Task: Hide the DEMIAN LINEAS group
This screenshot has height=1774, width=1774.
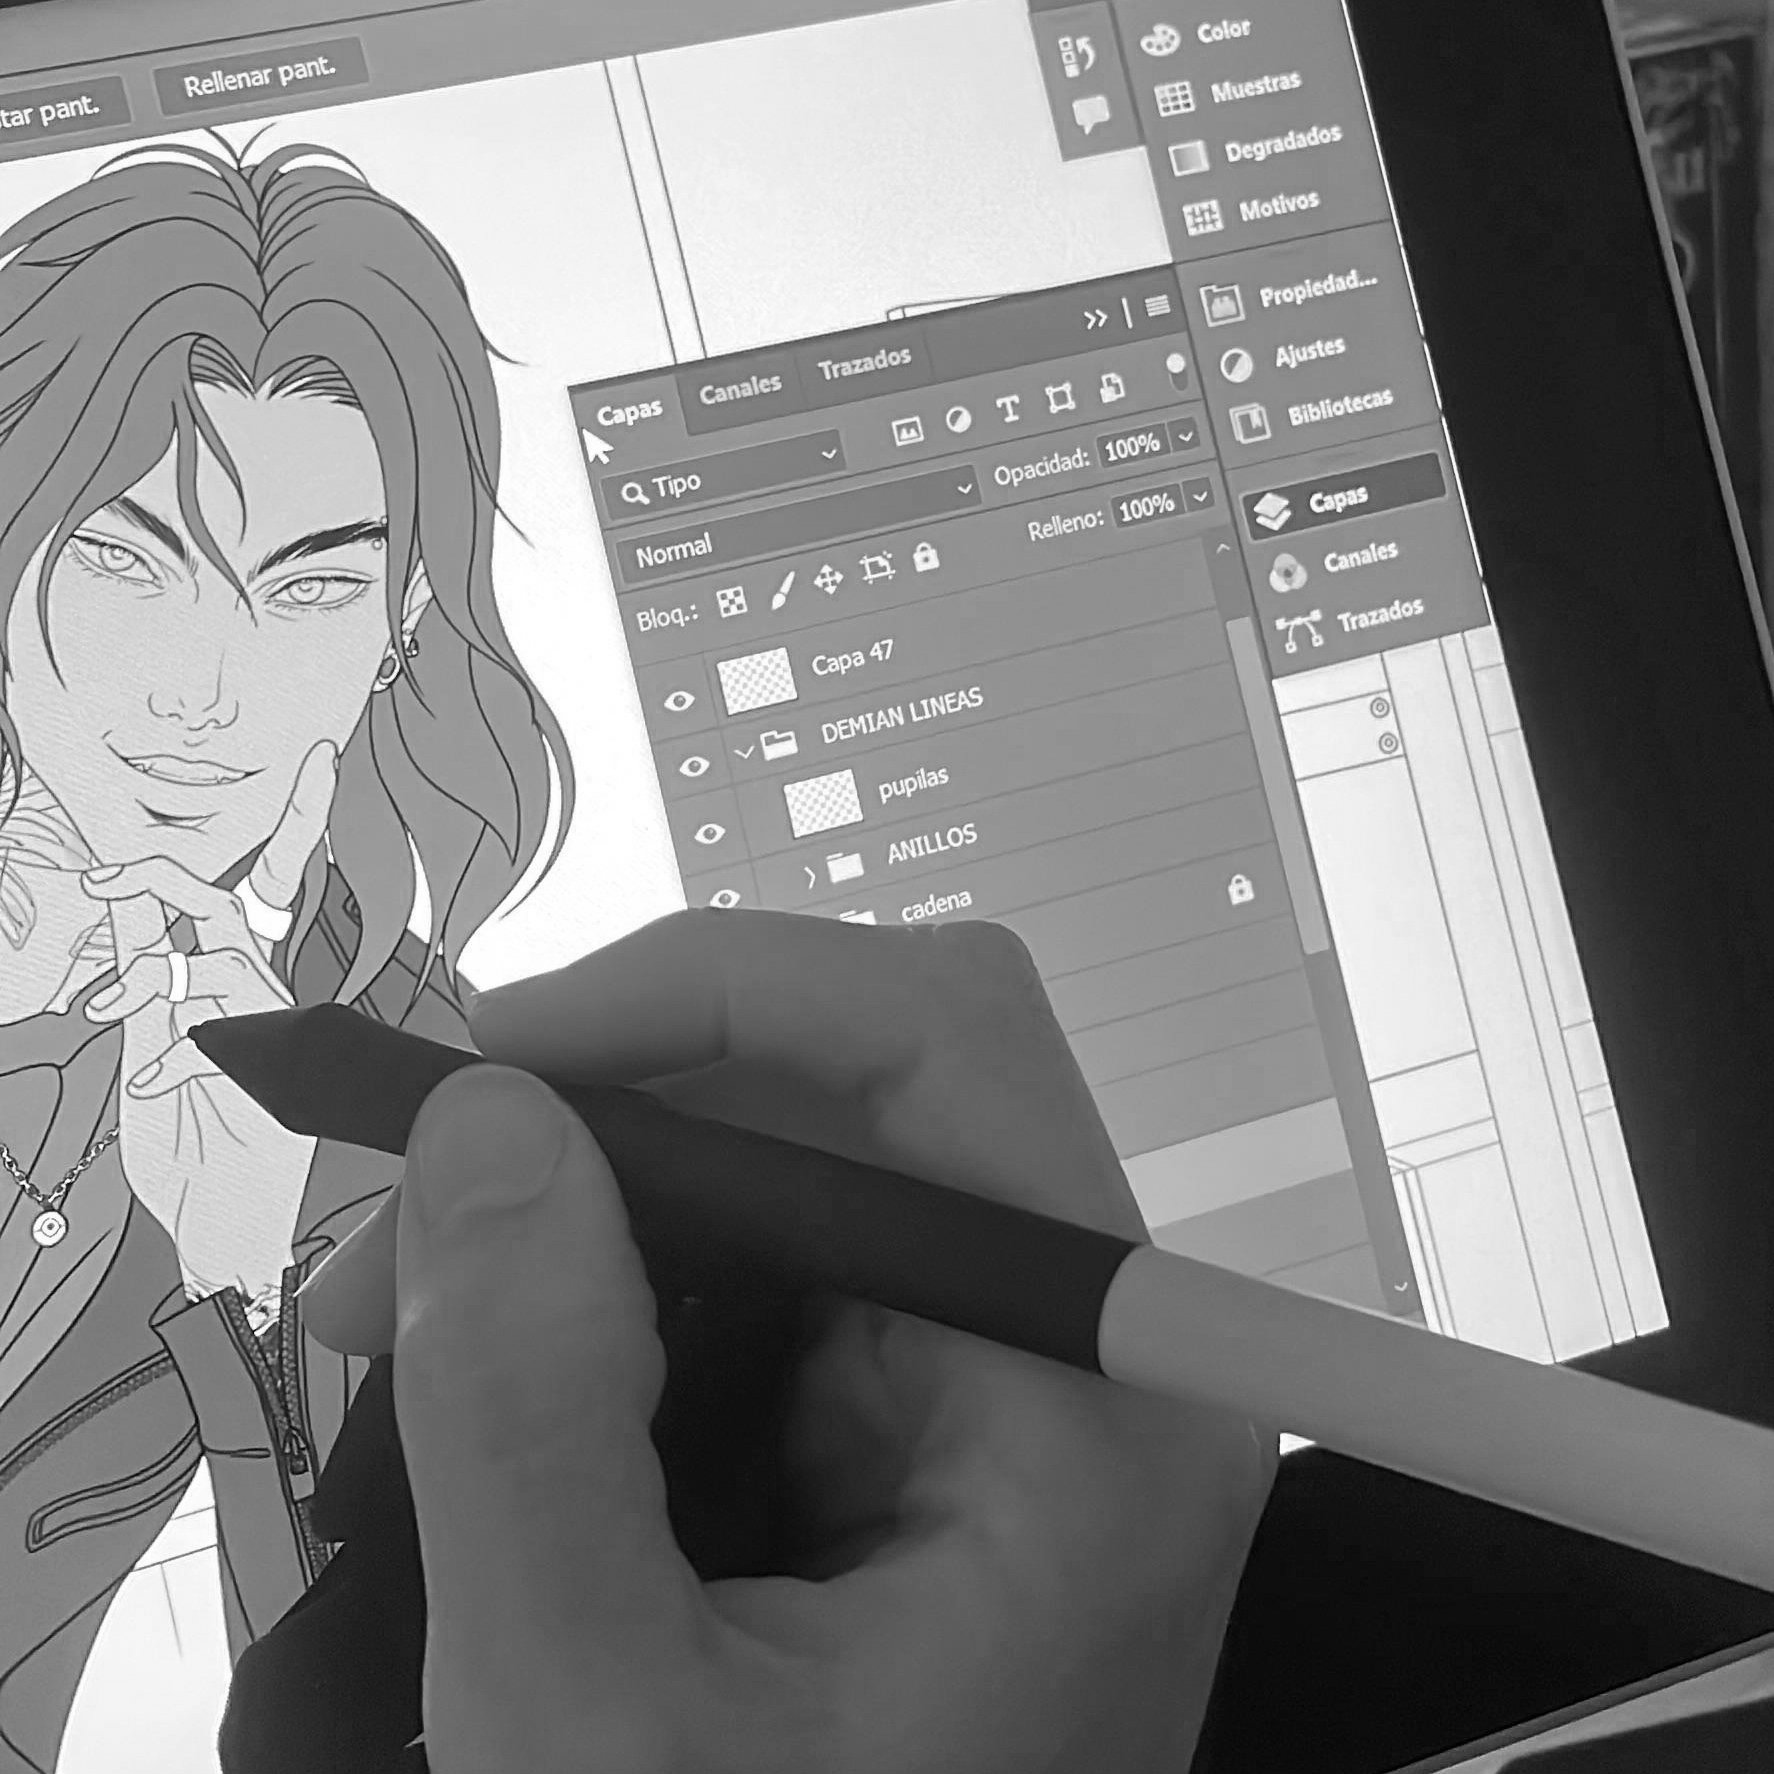Action: 694,767
